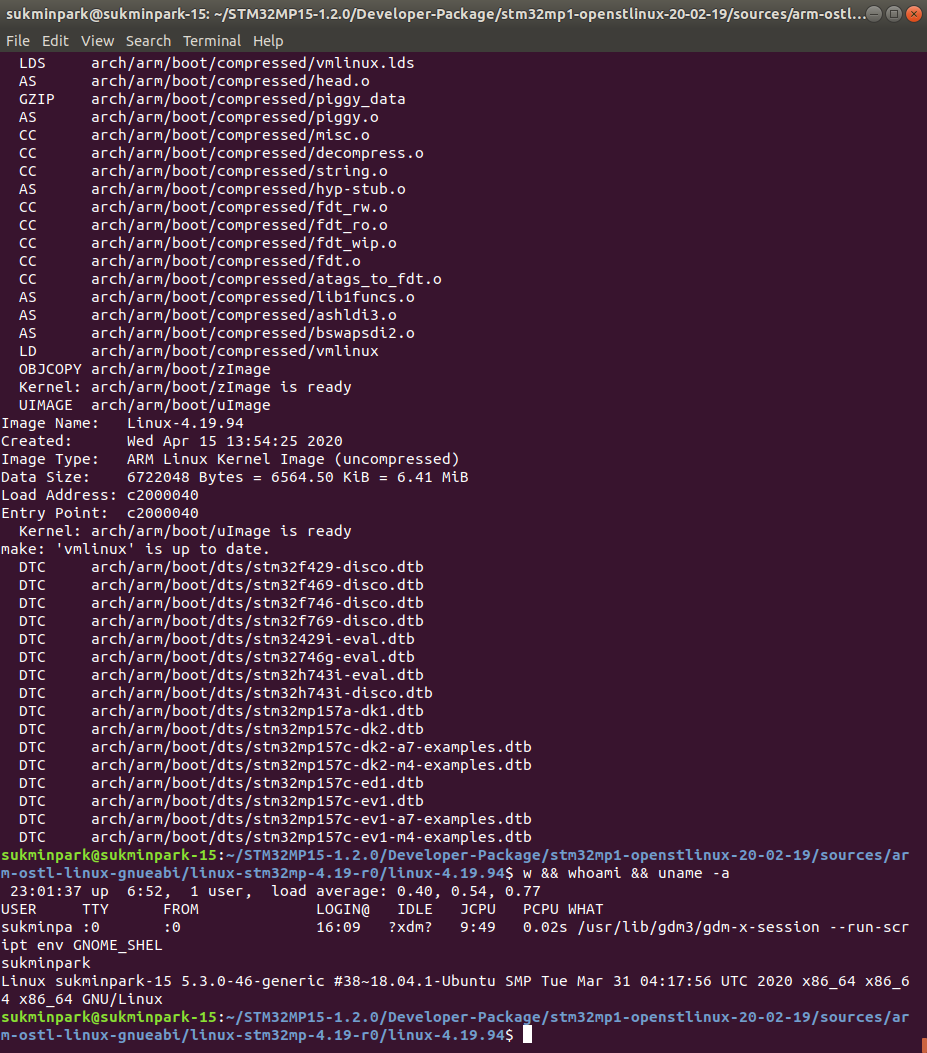Click the blinking cursor at the last prompt
Screen dimensions: 927x1053
click(527, 1035)
